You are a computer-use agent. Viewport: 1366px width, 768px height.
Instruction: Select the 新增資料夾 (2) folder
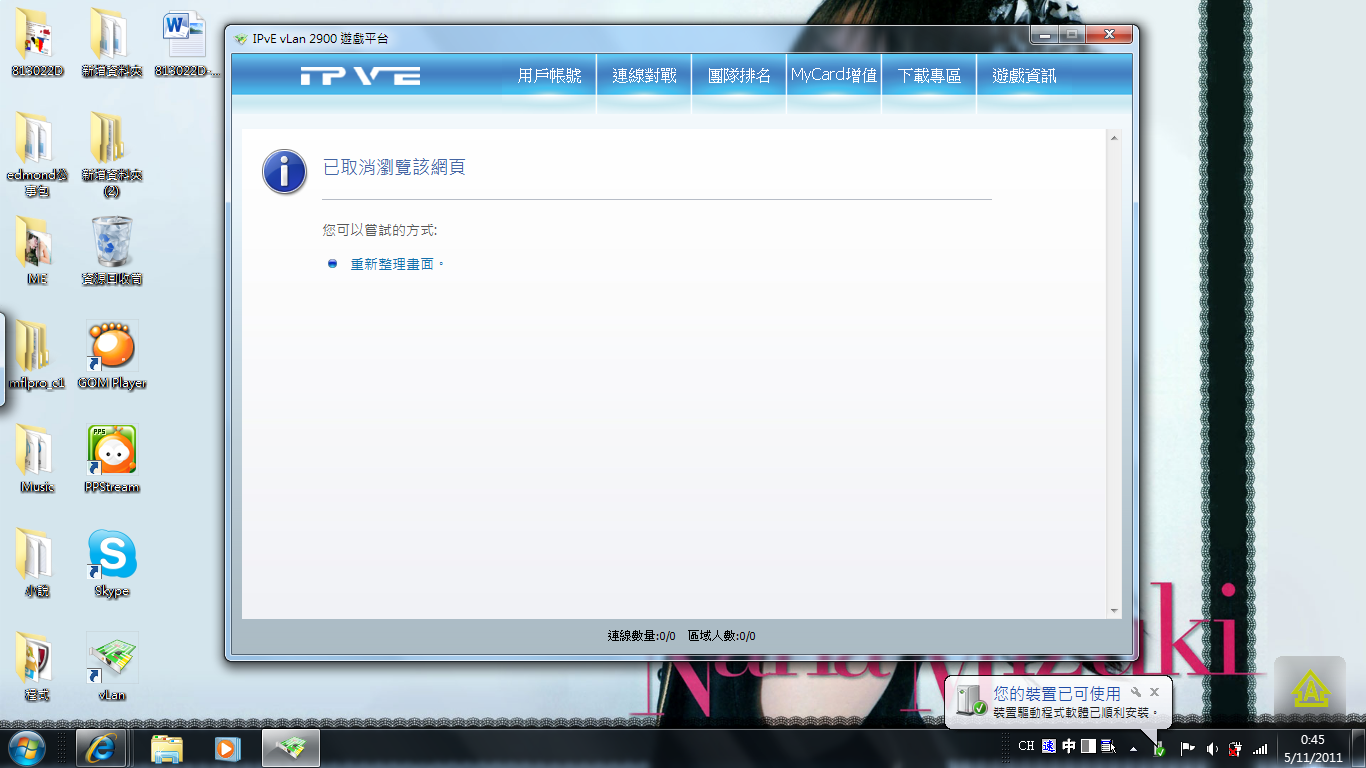[x=111, y=154]
